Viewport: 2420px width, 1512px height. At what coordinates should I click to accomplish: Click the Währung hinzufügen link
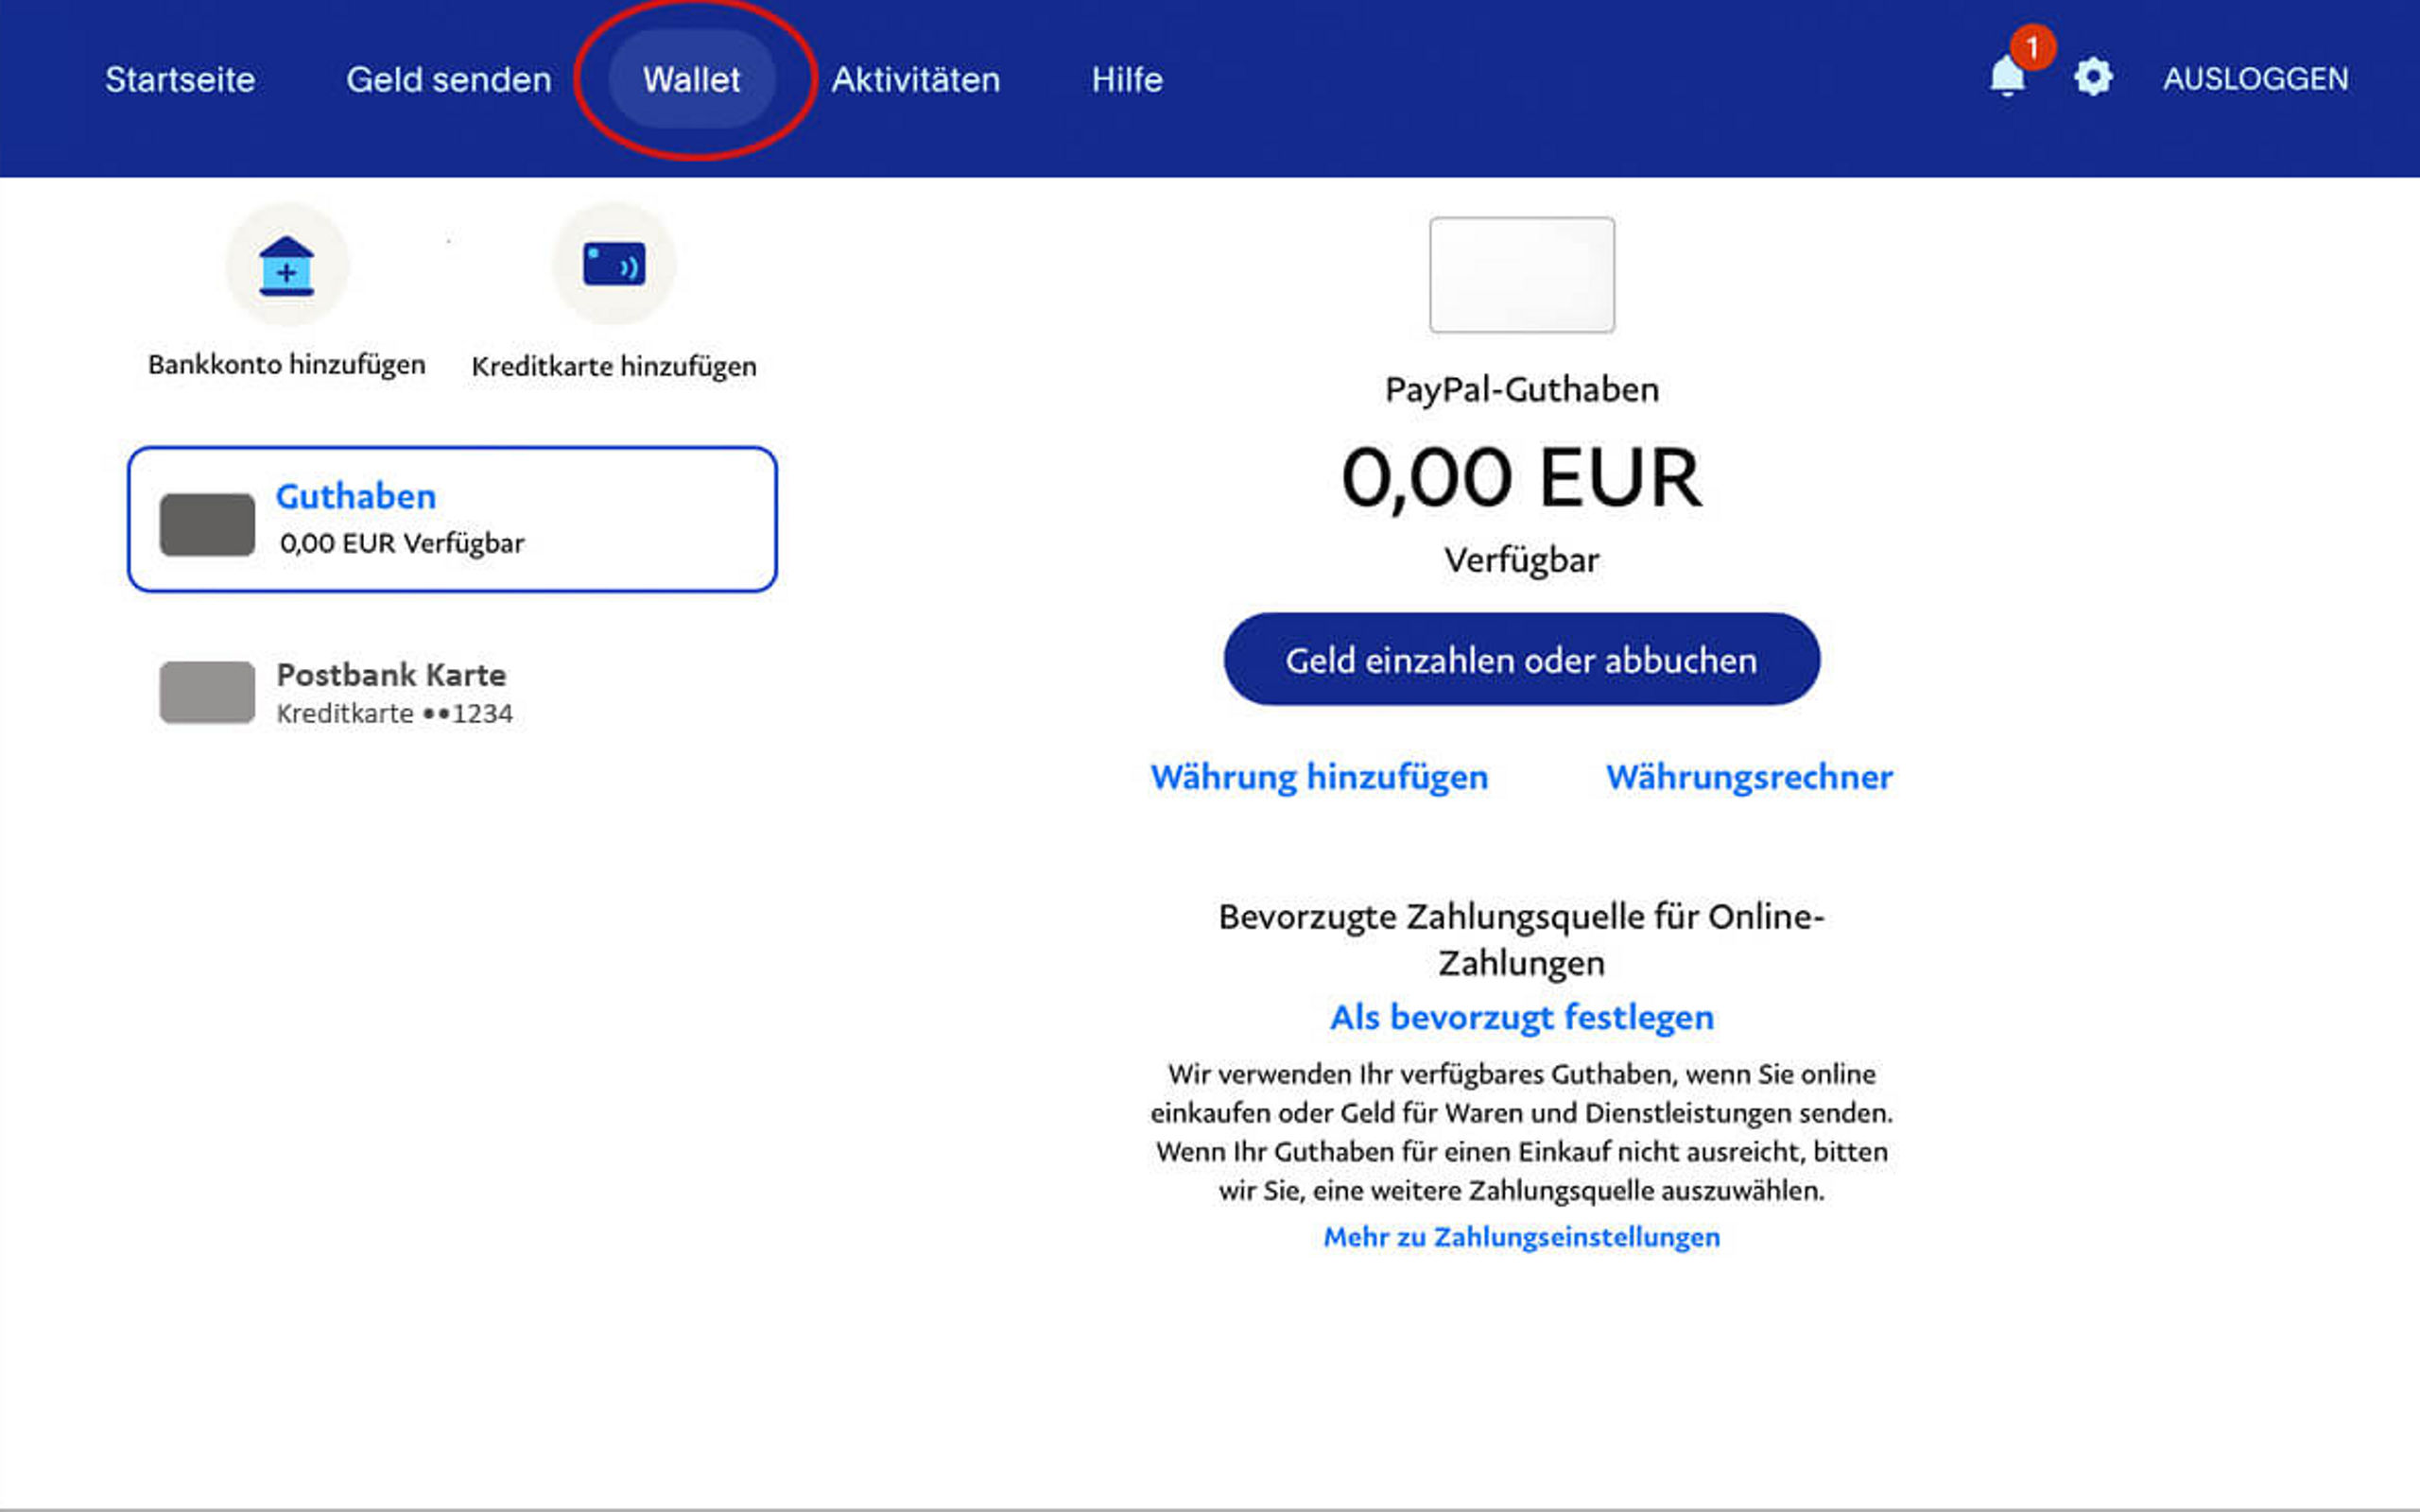[1319, 777]
